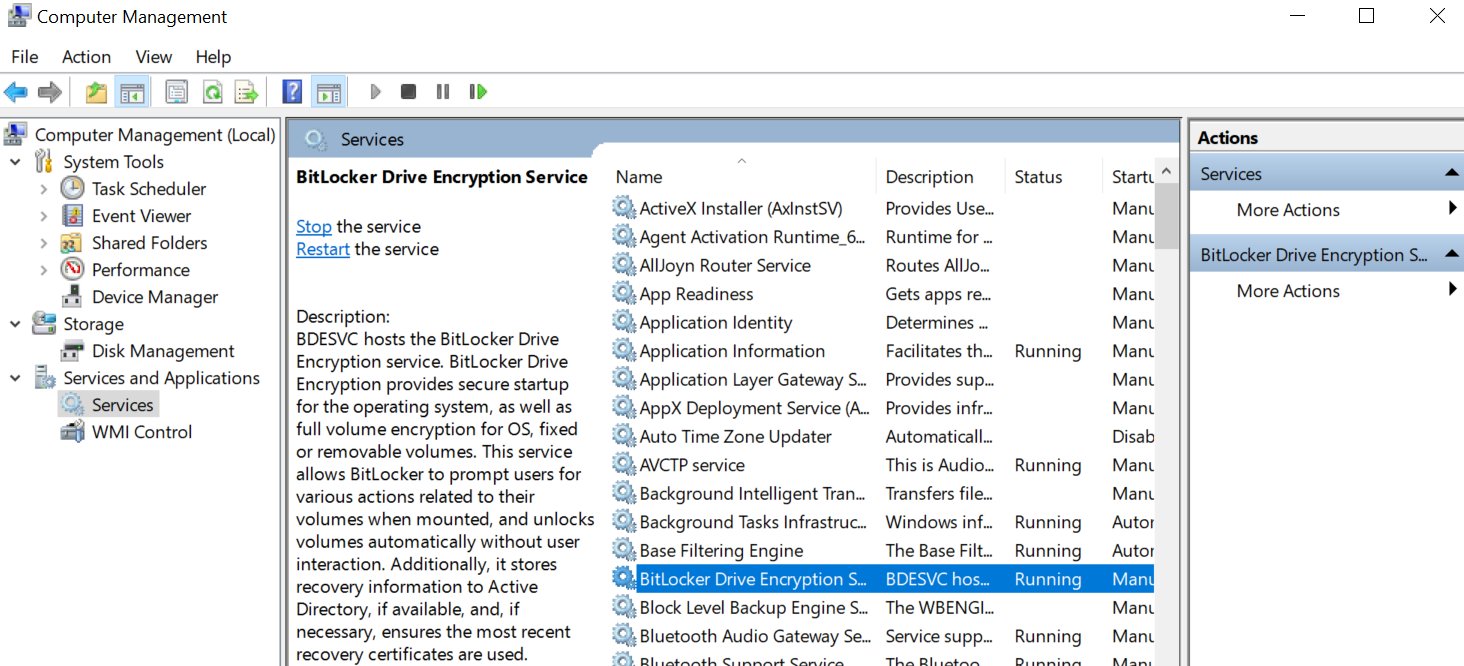Screen dimensions: 1464x666
Task: Expand the Performance node
Action: pos(43,270)
